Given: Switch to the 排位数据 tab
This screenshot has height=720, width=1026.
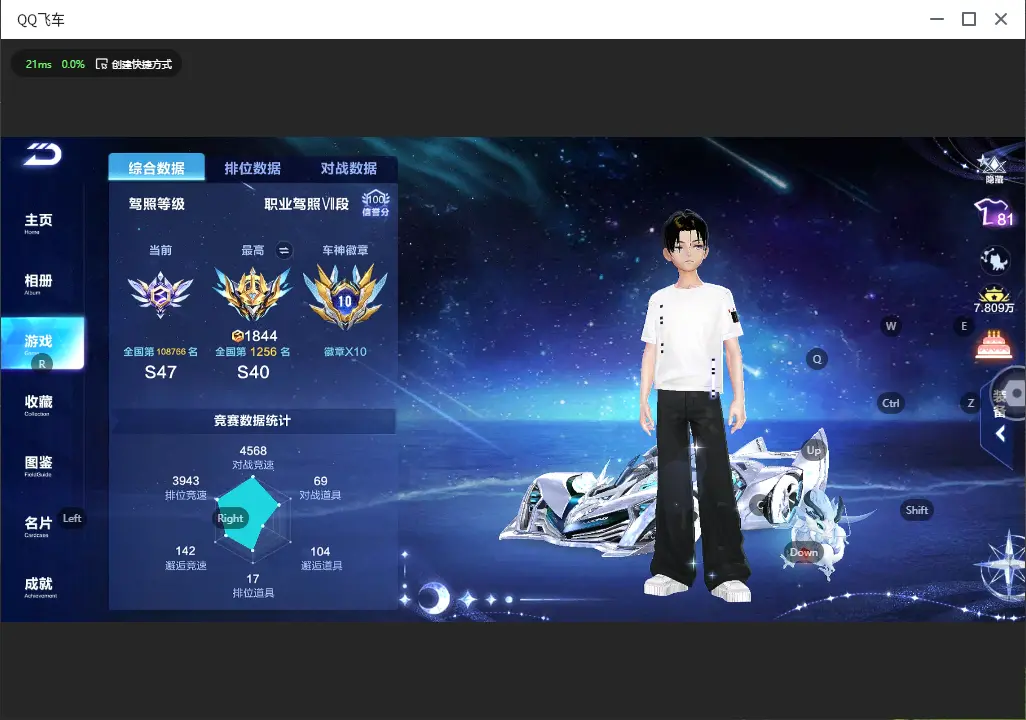Looking at the screenshot, I should pos(253,168).
